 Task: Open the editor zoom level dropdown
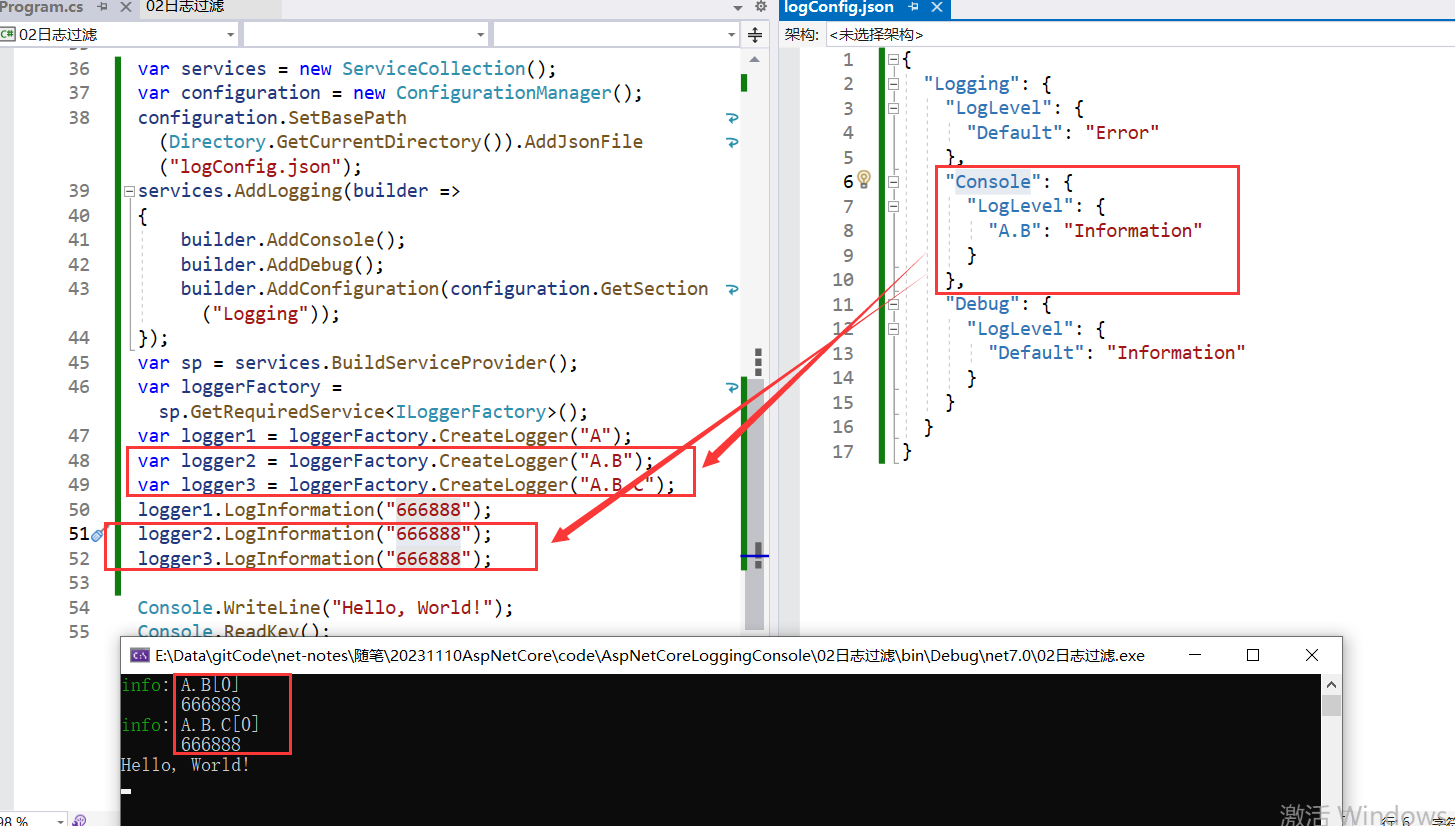34,819
